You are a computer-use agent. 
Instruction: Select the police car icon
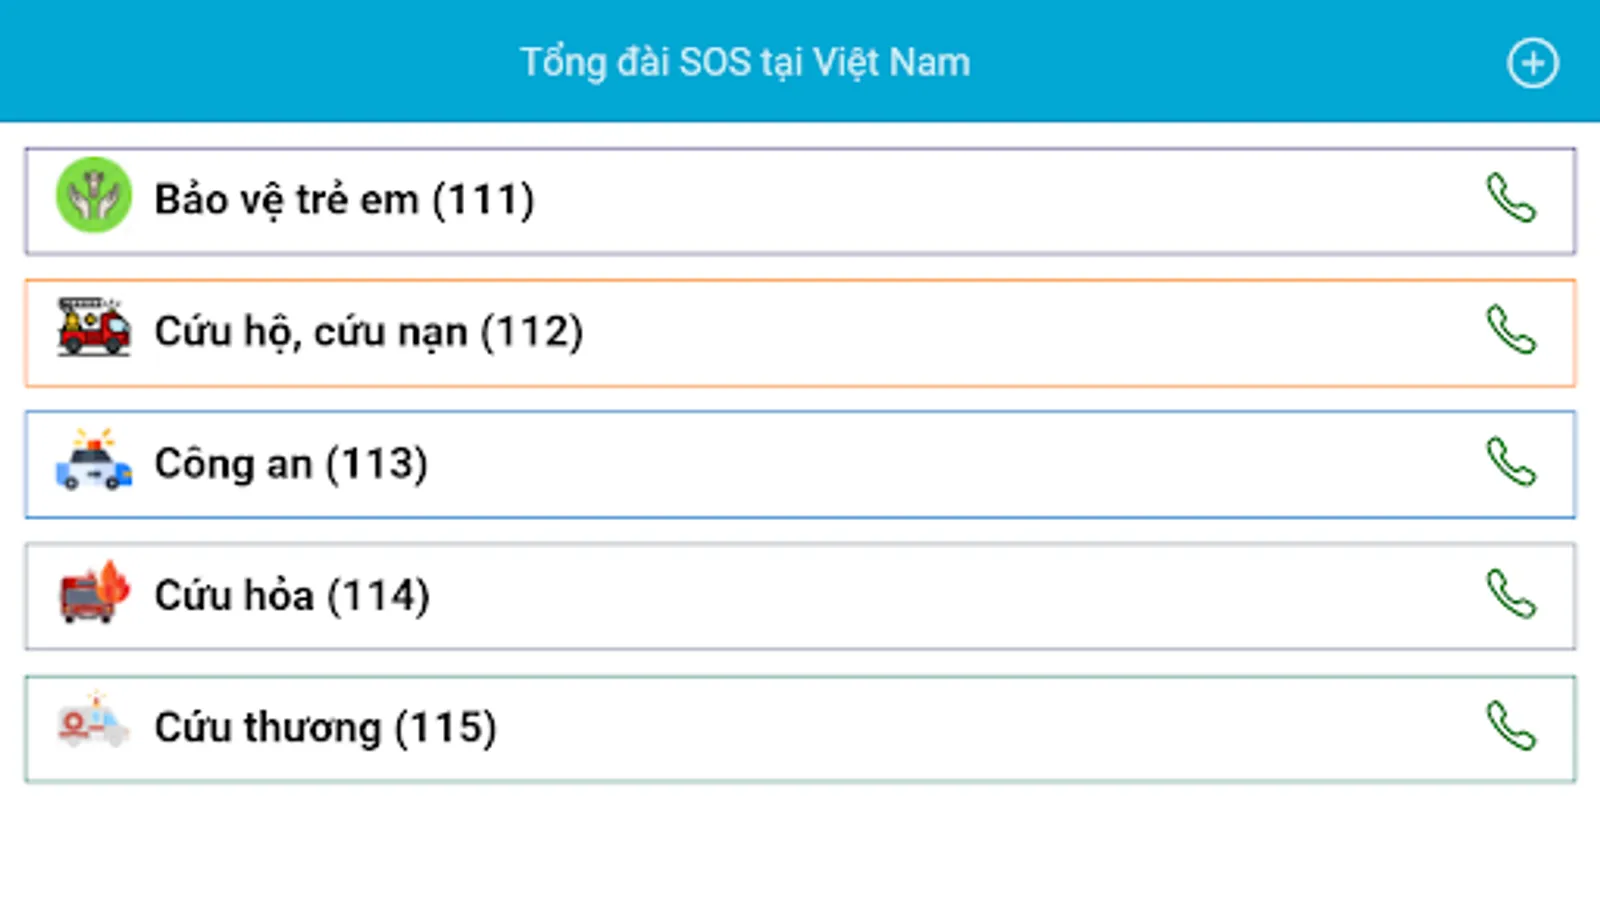(x=93, y=462)
